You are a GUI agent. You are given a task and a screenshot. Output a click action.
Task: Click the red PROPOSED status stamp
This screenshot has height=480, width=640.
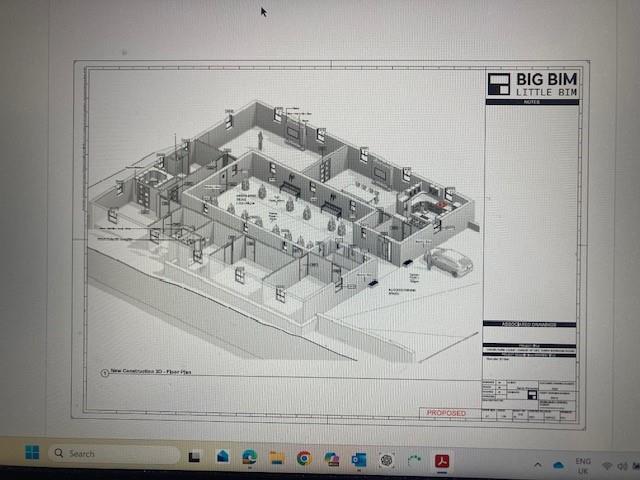(446, 413)
